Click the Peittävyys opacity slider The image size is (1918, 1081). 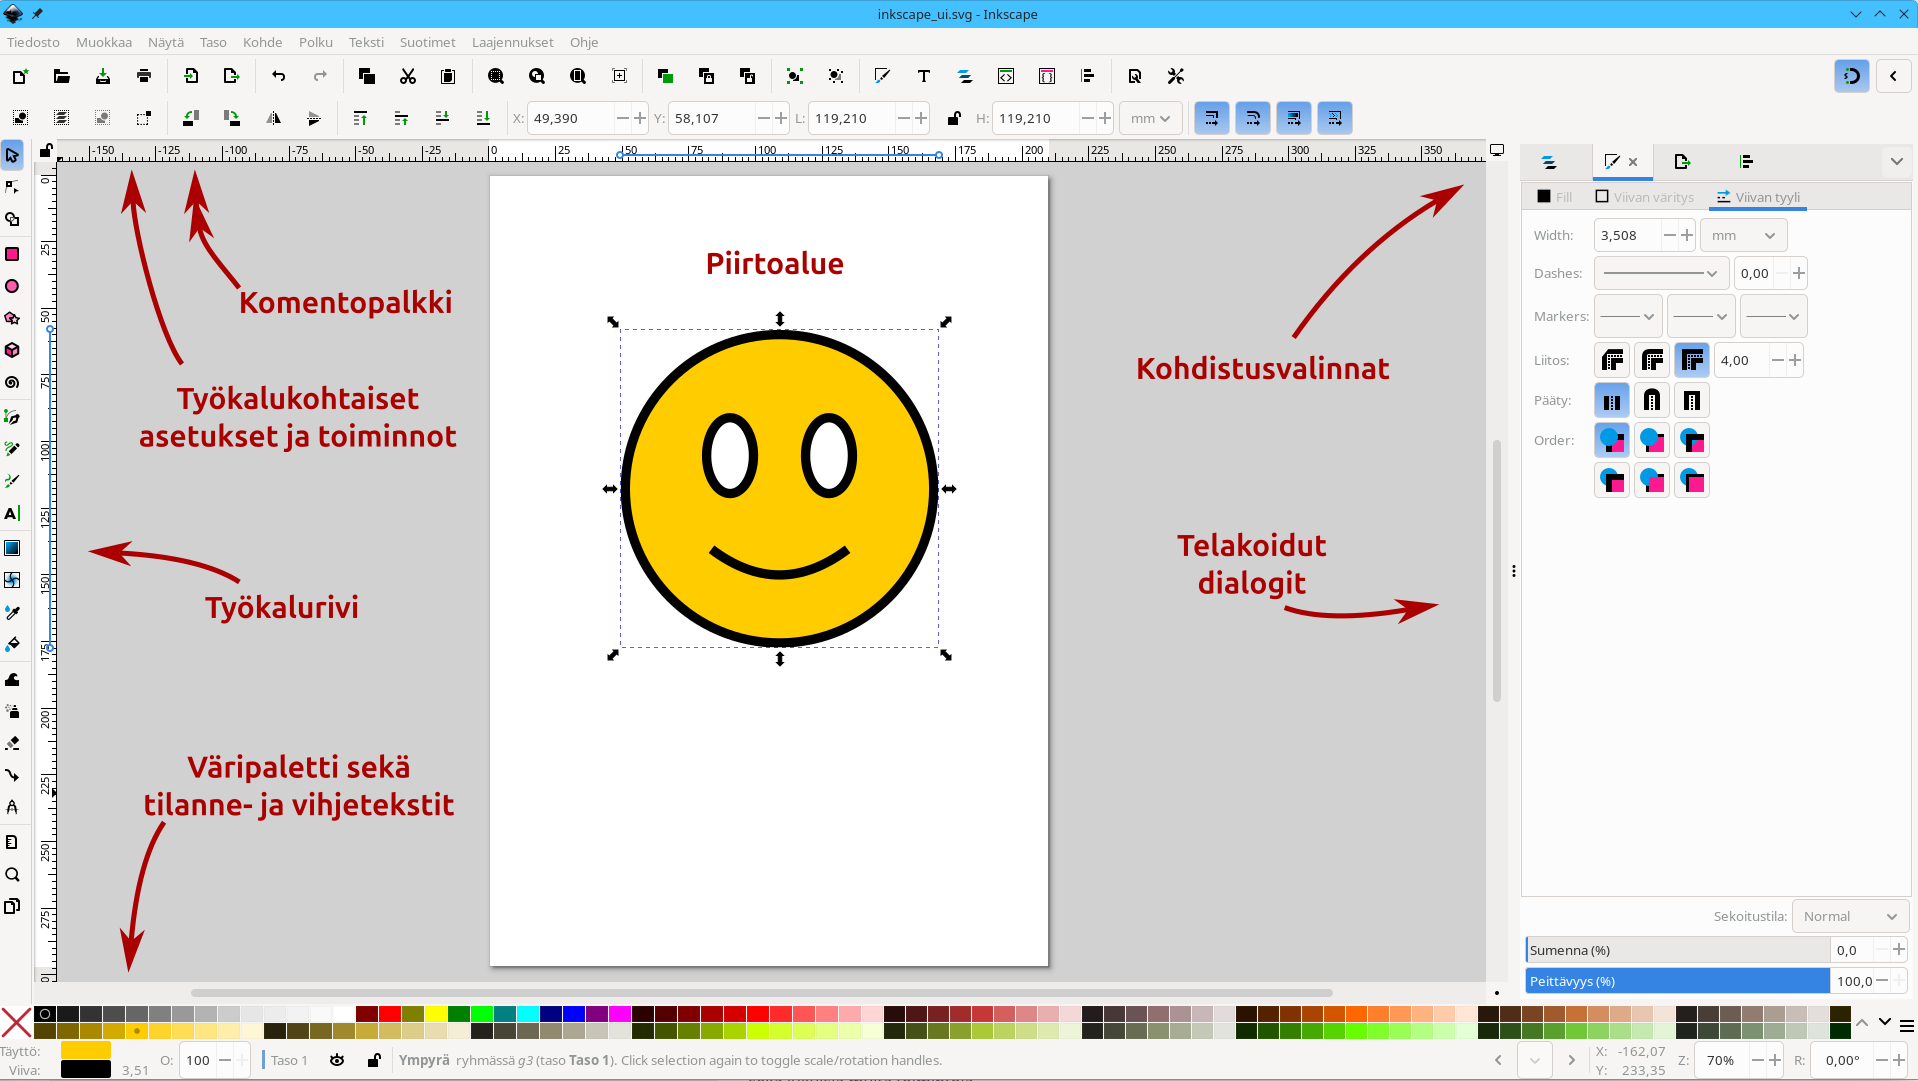coord(1677,981)
